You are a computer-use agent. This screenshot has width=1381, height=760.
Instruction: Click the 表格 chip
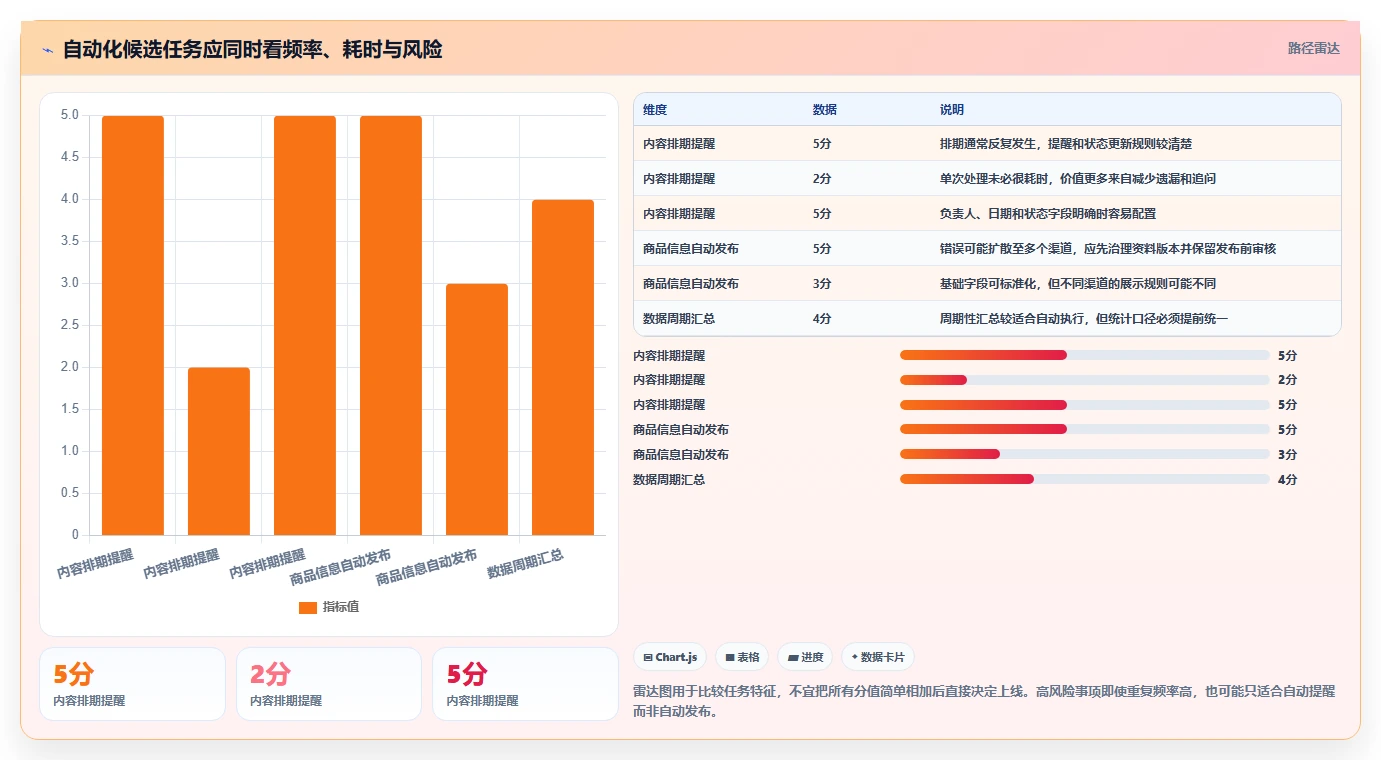tap(742, 657)
